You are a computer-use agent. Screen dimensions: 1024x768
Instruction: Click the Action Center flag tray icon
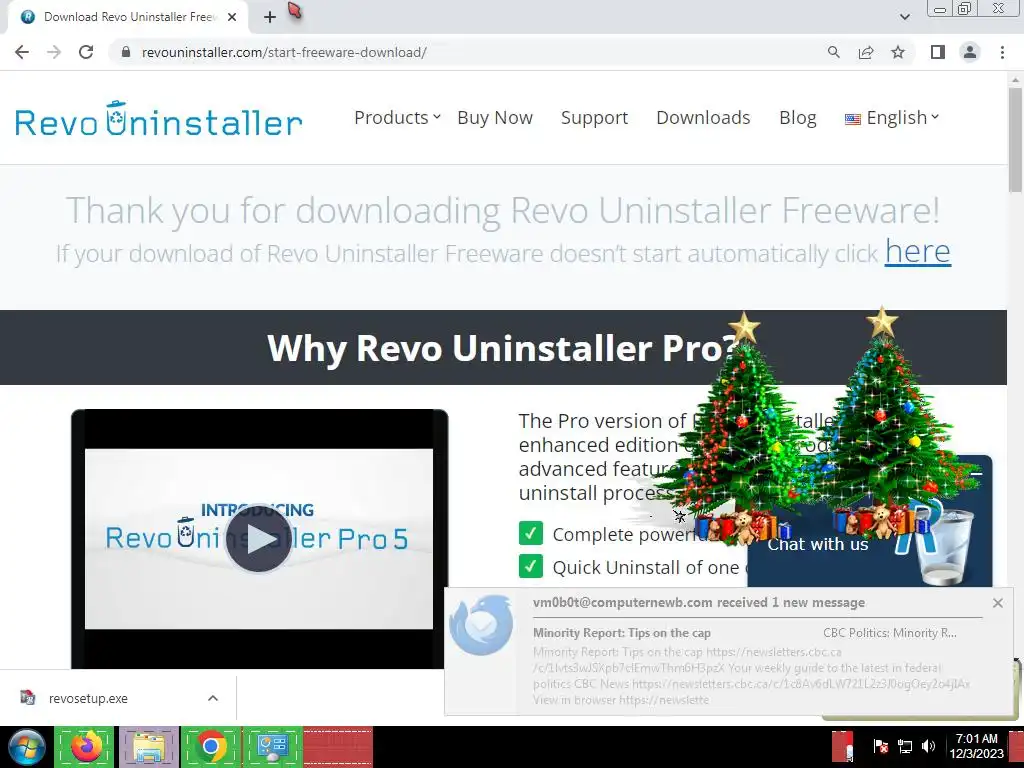tap(880, 746)
